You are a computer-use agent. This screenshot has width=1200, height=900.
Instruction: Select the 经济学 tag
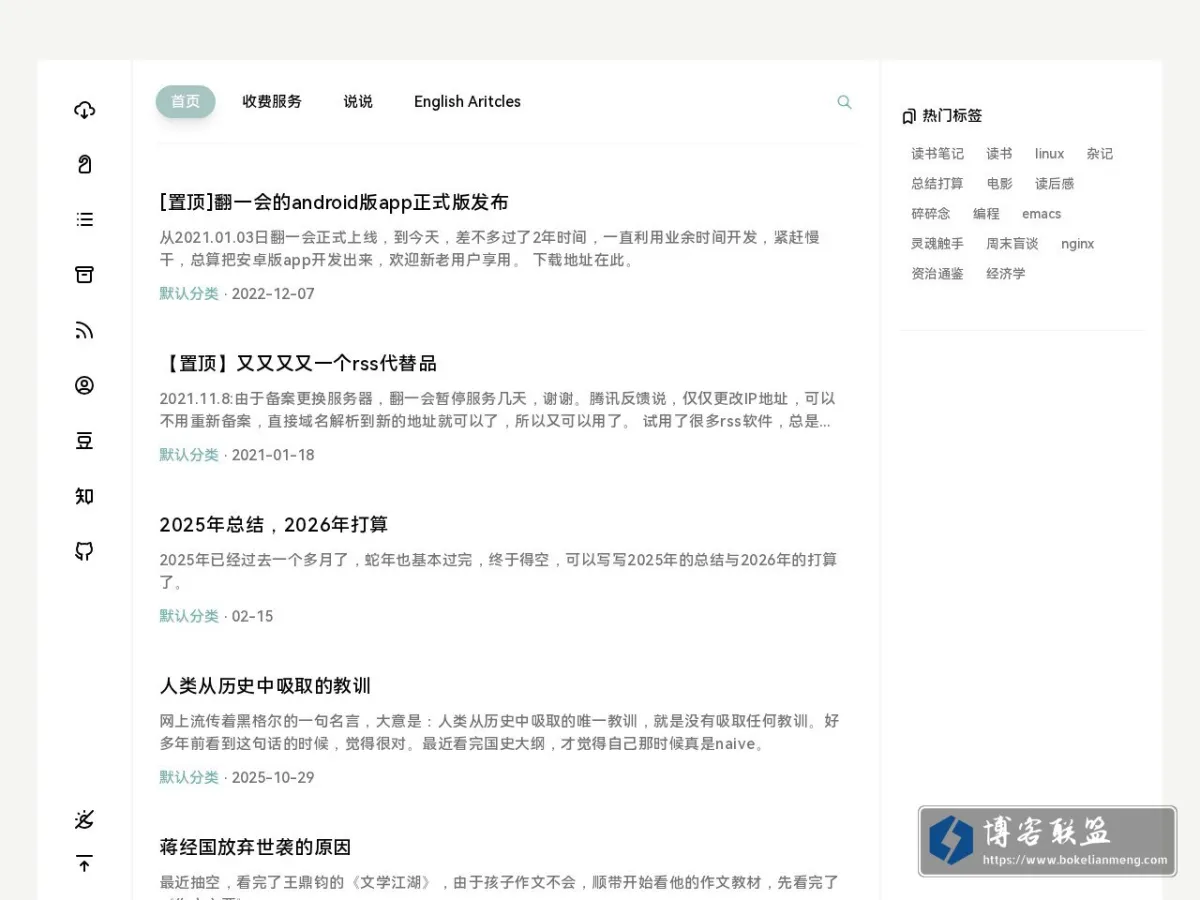1005,274
